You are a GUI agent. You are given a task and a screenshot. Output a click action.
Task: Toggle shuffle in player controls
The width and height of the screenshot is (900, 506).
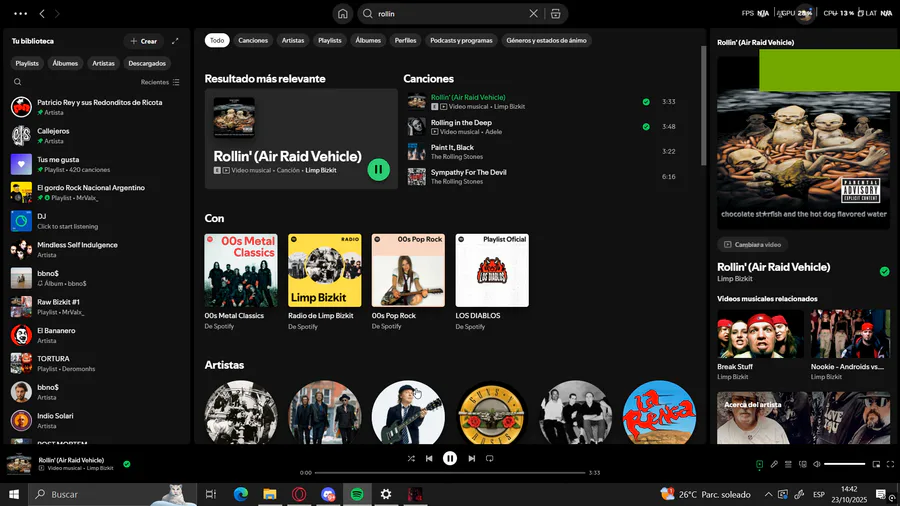click(411, 458)
